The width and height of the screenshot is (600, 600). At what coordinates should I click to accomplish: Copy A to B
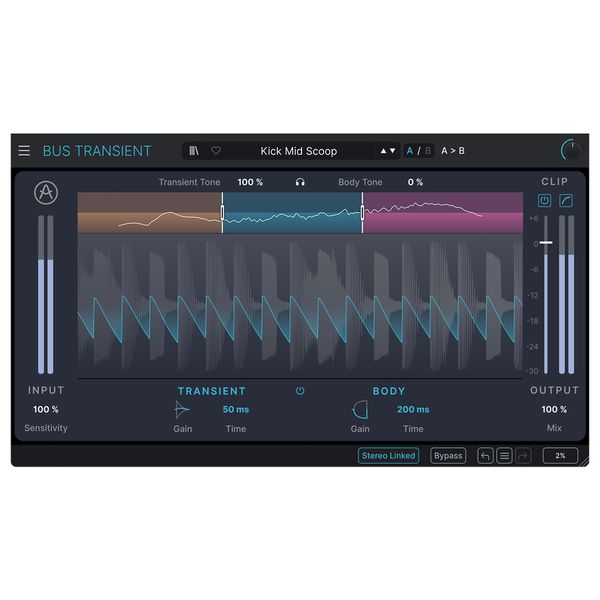pos(453,151)
